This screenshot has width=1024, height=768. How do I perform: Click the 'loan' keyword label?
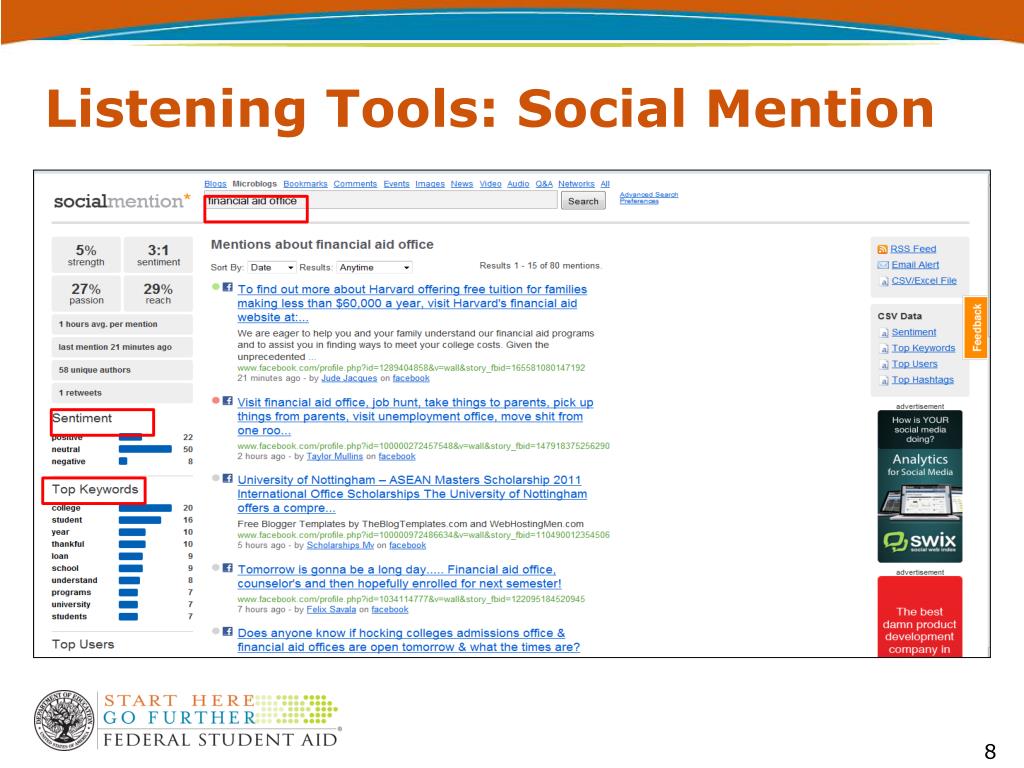click(x=60, y=556)
